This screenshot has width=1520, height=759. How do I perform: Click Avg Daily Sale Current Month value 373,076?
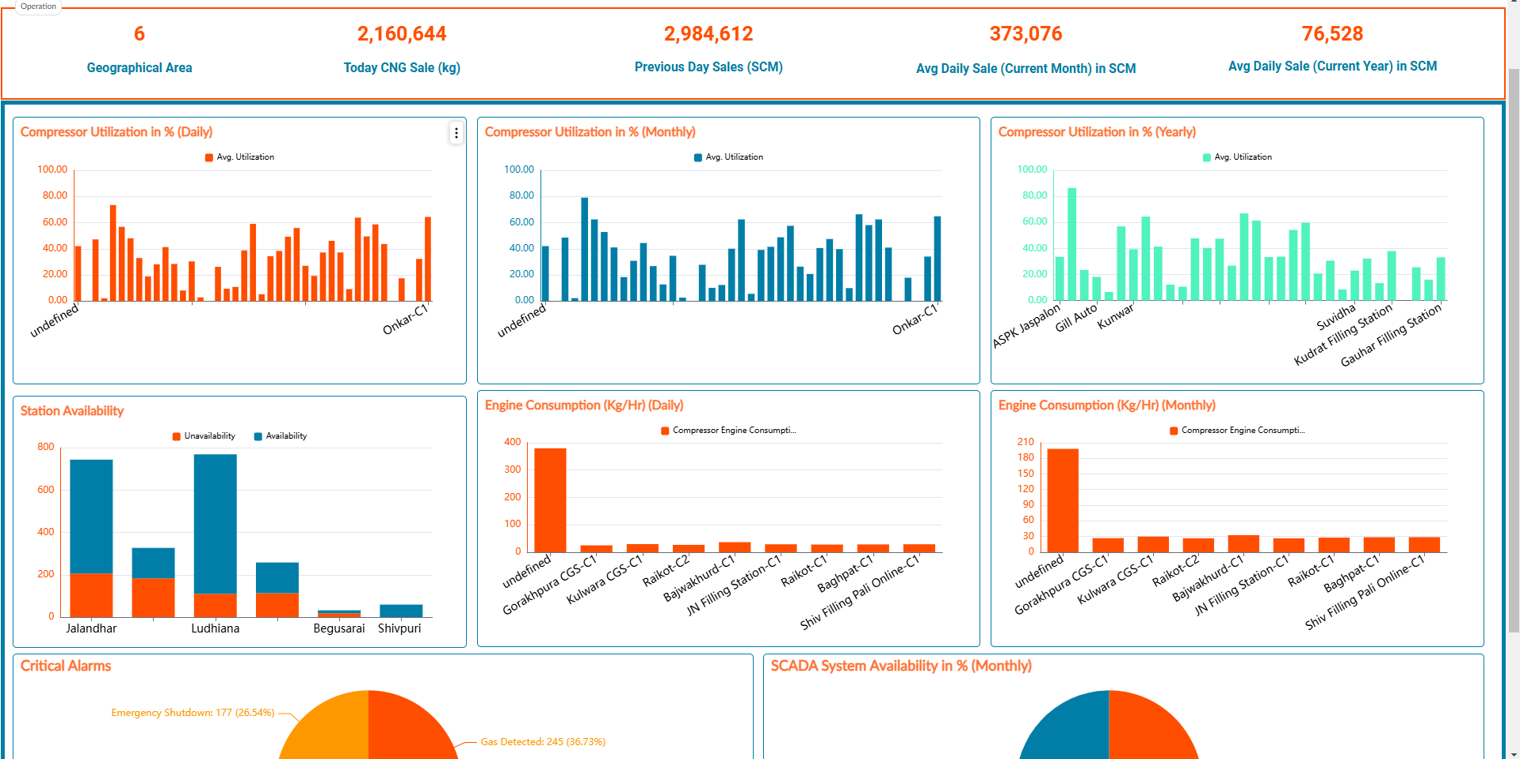click(1026, 34)
